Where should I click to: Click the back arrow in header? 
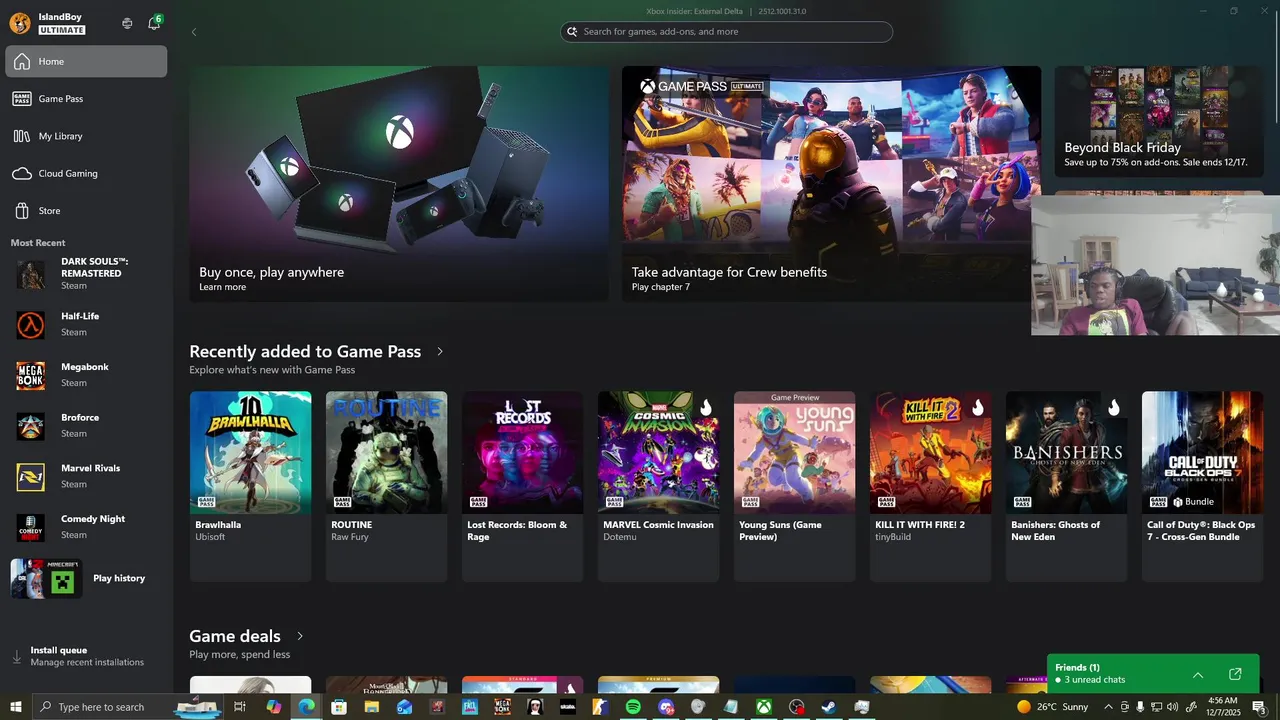point(194,32)
